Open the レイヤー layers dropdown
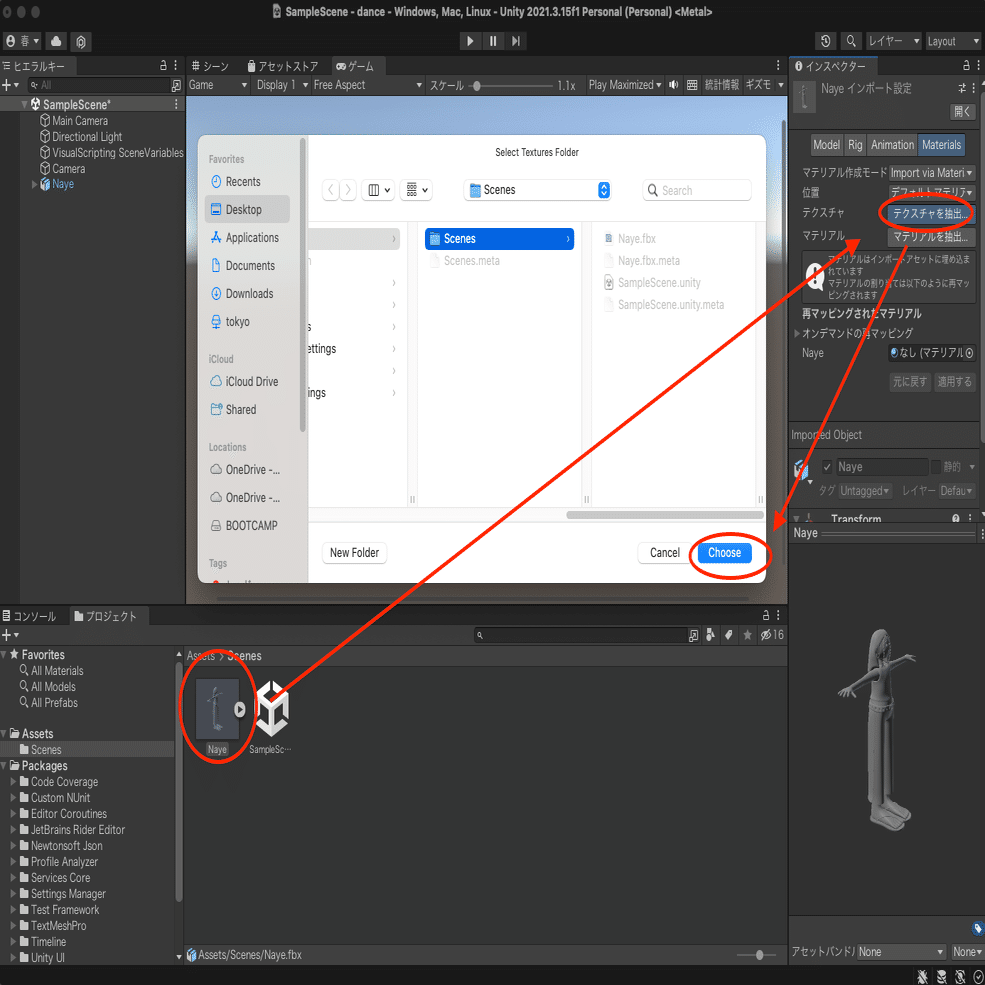 [x=893, y=41]
